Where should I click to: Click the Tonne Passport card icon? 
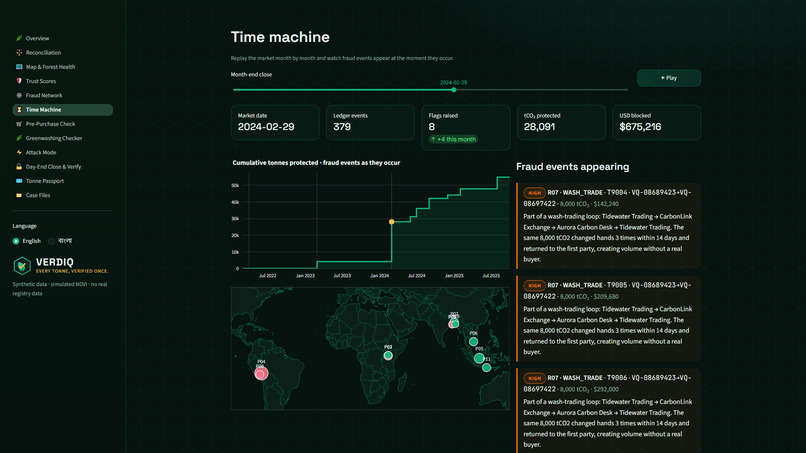coord(19,181)
